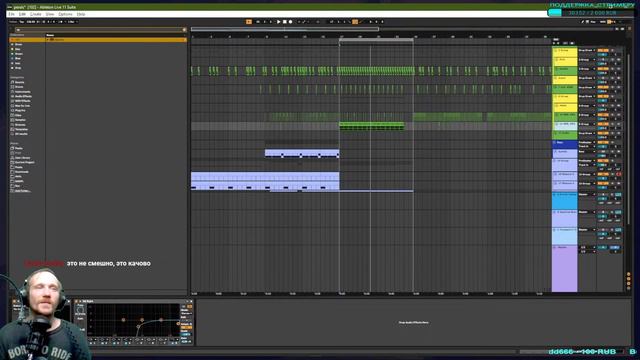Click the EQ Eight device title bar
Viewport: 640px width, 360px height.
point(133,301)
